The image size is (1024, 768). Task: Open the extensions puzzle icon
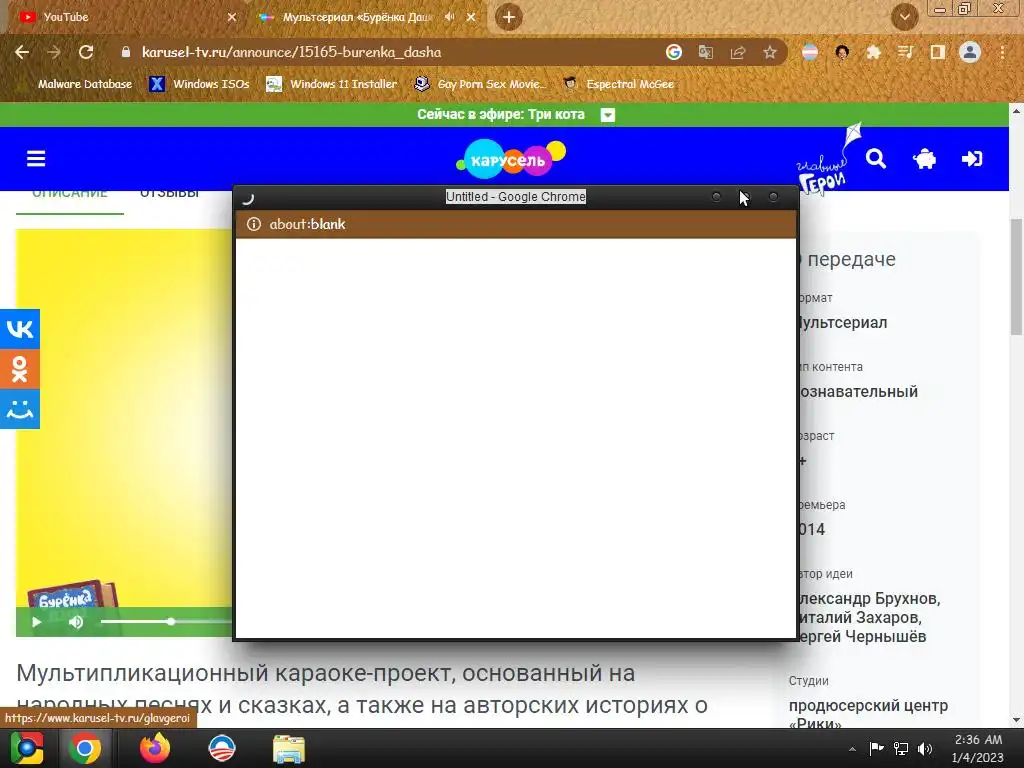tap(873, 52)
